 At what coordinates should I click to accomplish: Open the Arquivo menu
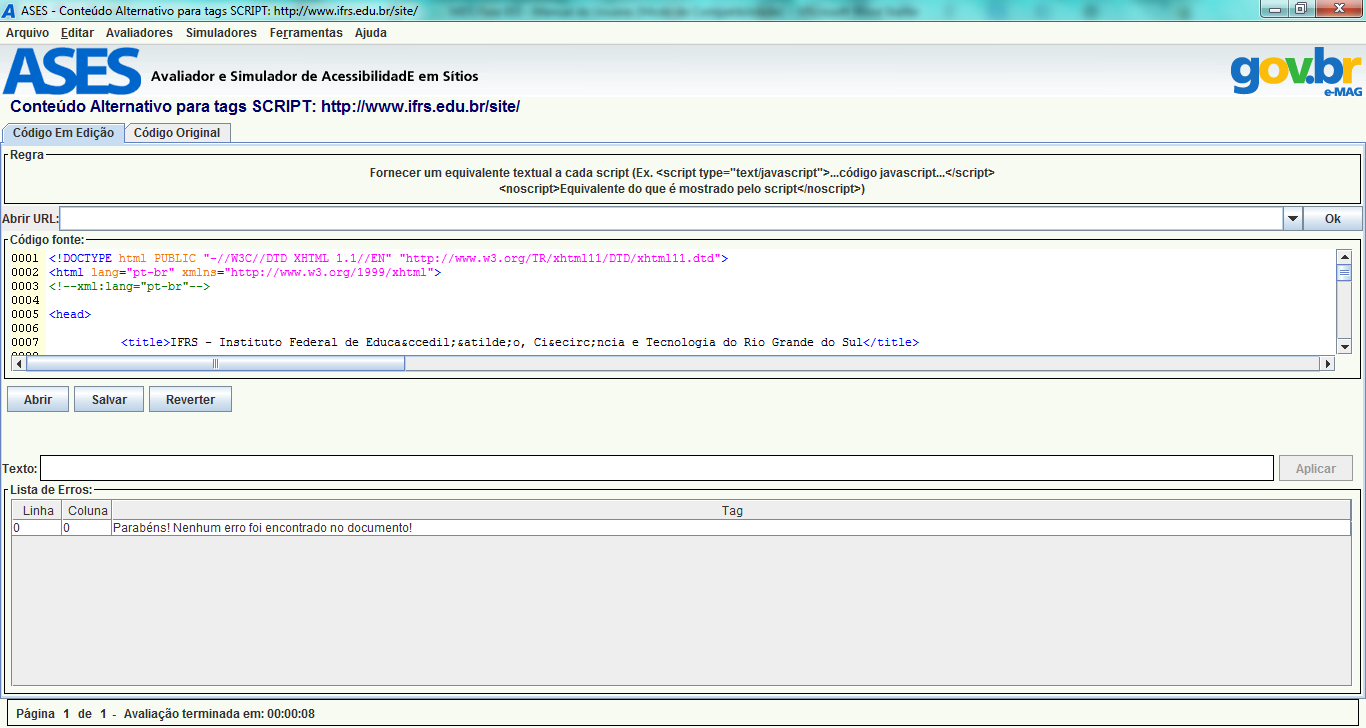click(x=27, y=33)
